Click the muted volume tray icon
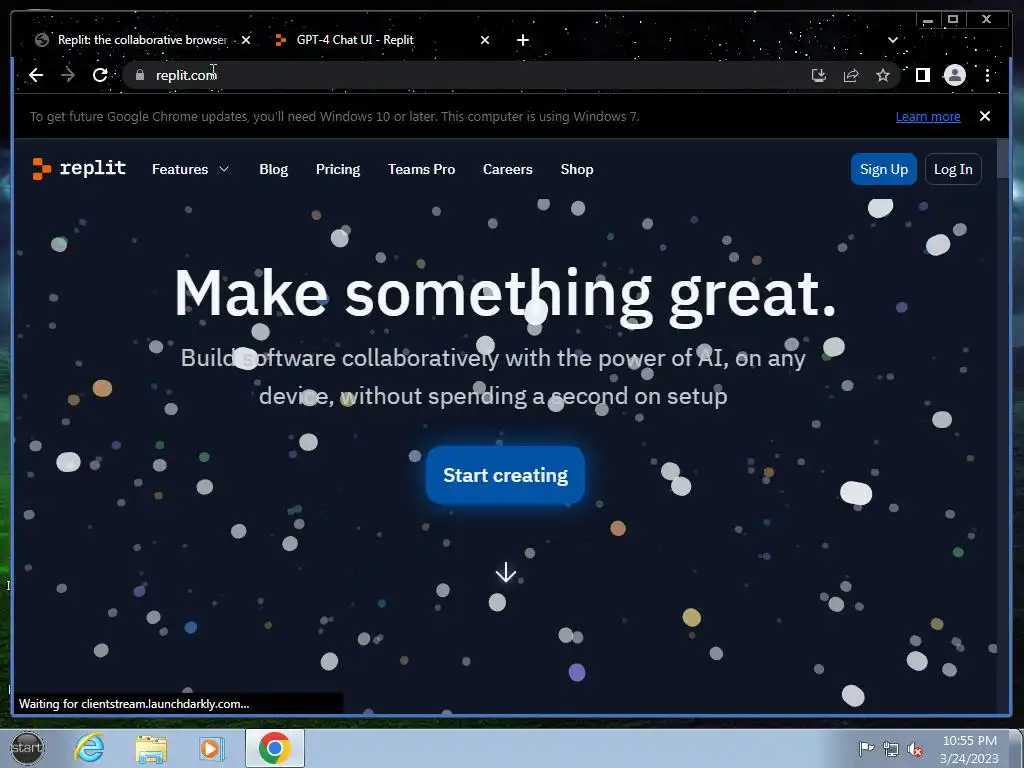This screenshot has height=768, width=1024. [915, 749]
